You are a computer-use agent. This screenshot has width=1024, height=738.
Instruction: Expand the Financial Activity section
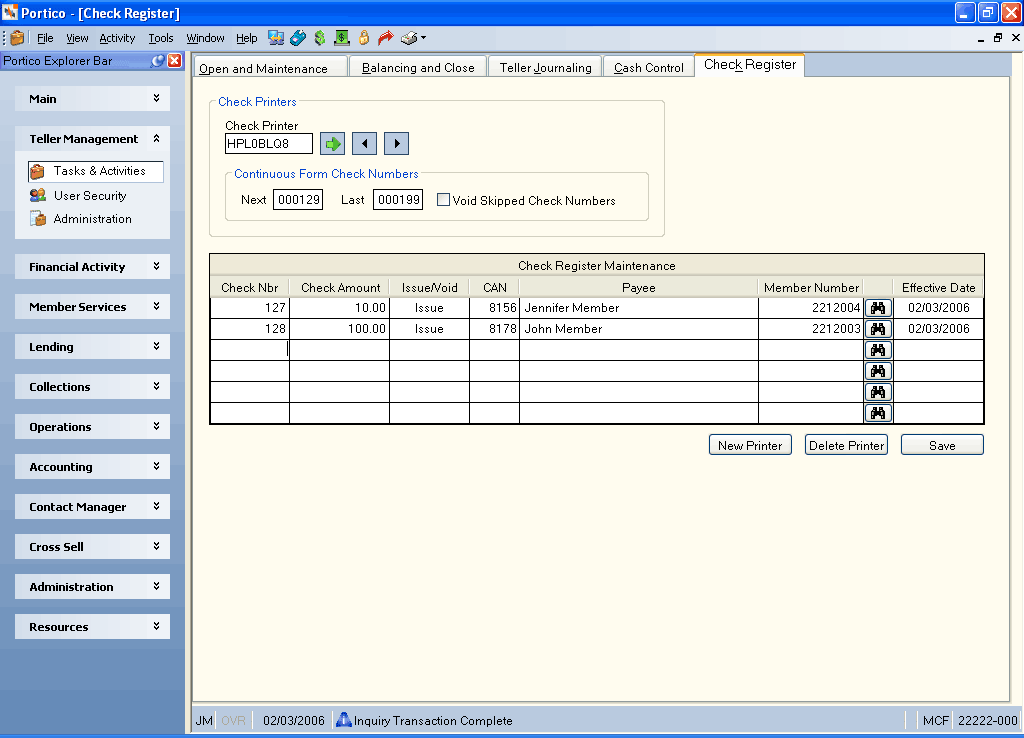tap(92, 266)
